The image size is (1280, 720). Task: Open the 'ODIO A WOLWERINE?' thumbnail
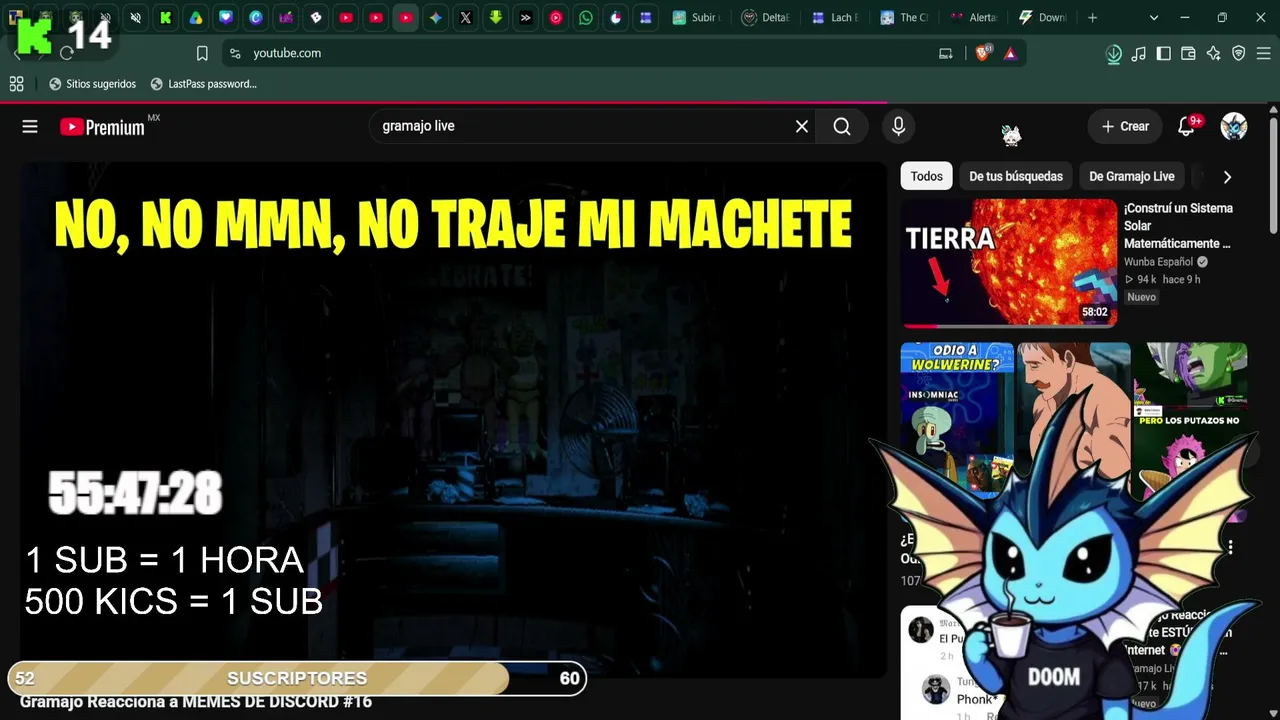click(957, 420)
